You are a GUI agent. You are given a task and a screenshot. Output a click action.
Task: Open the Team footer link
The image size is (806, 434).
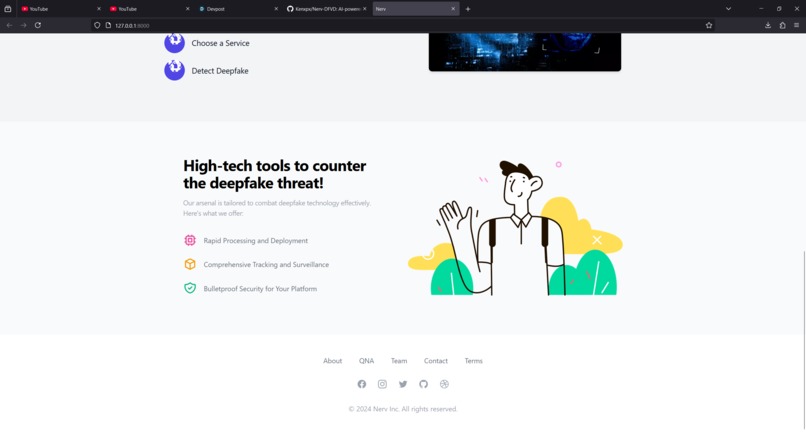tap(399, 361)
